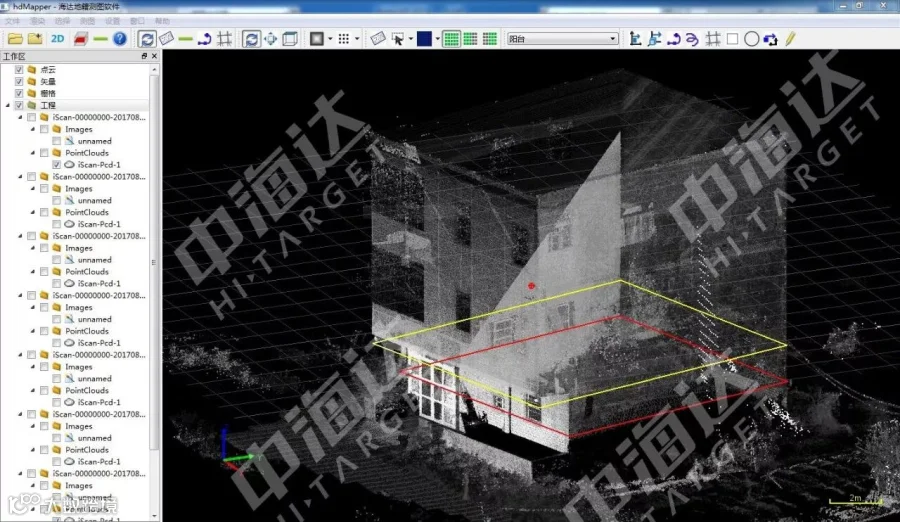Float the 工作区 panel with undock button
The width and height of the screenshot is (900, 522).
pos(144,56)
